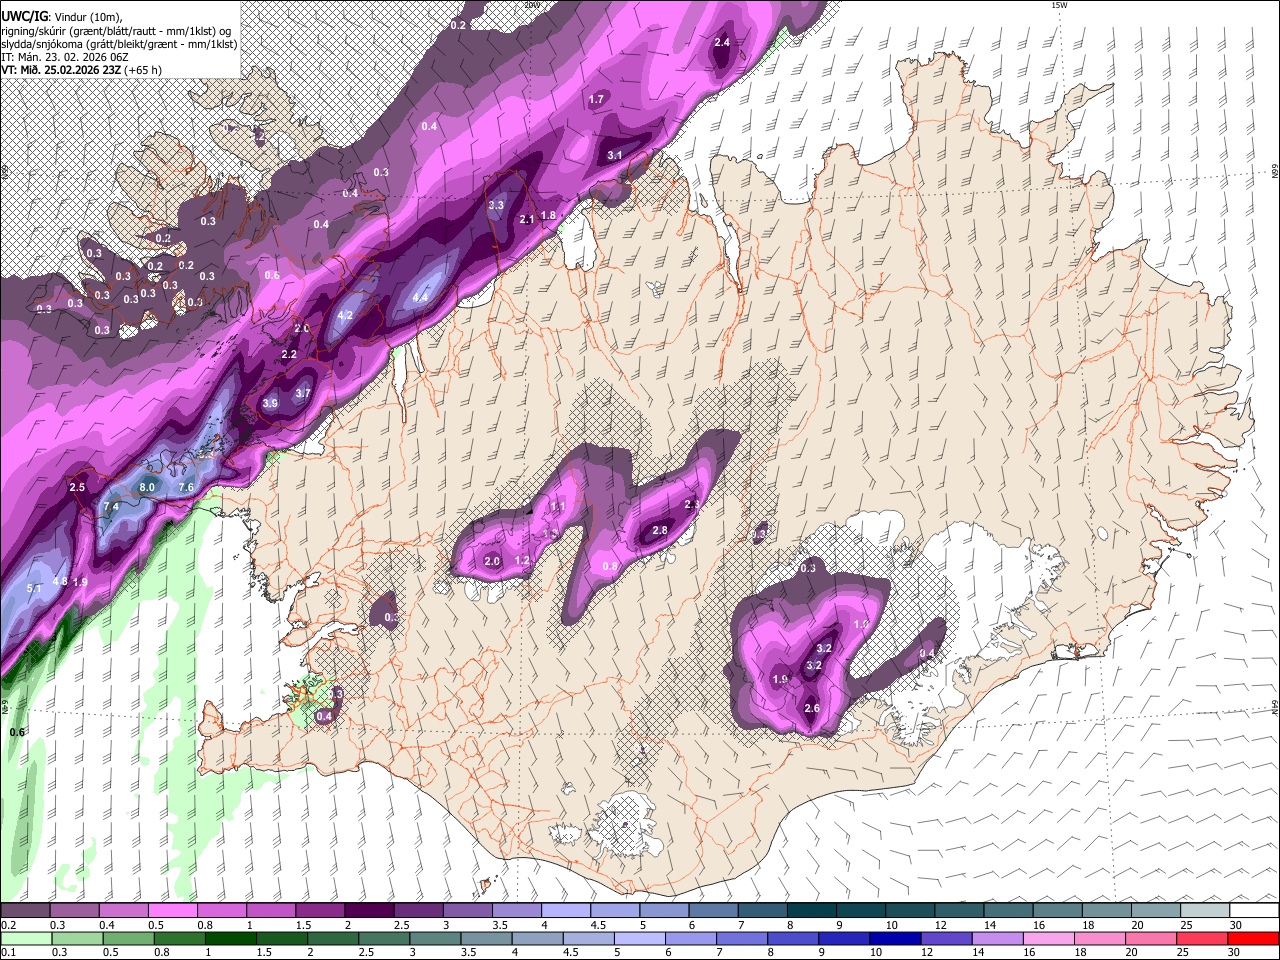Click the 4.2 precipitation value on the map
This screenshot has height=960, width=1280.
pyautogui.click(x=346, y=315)
